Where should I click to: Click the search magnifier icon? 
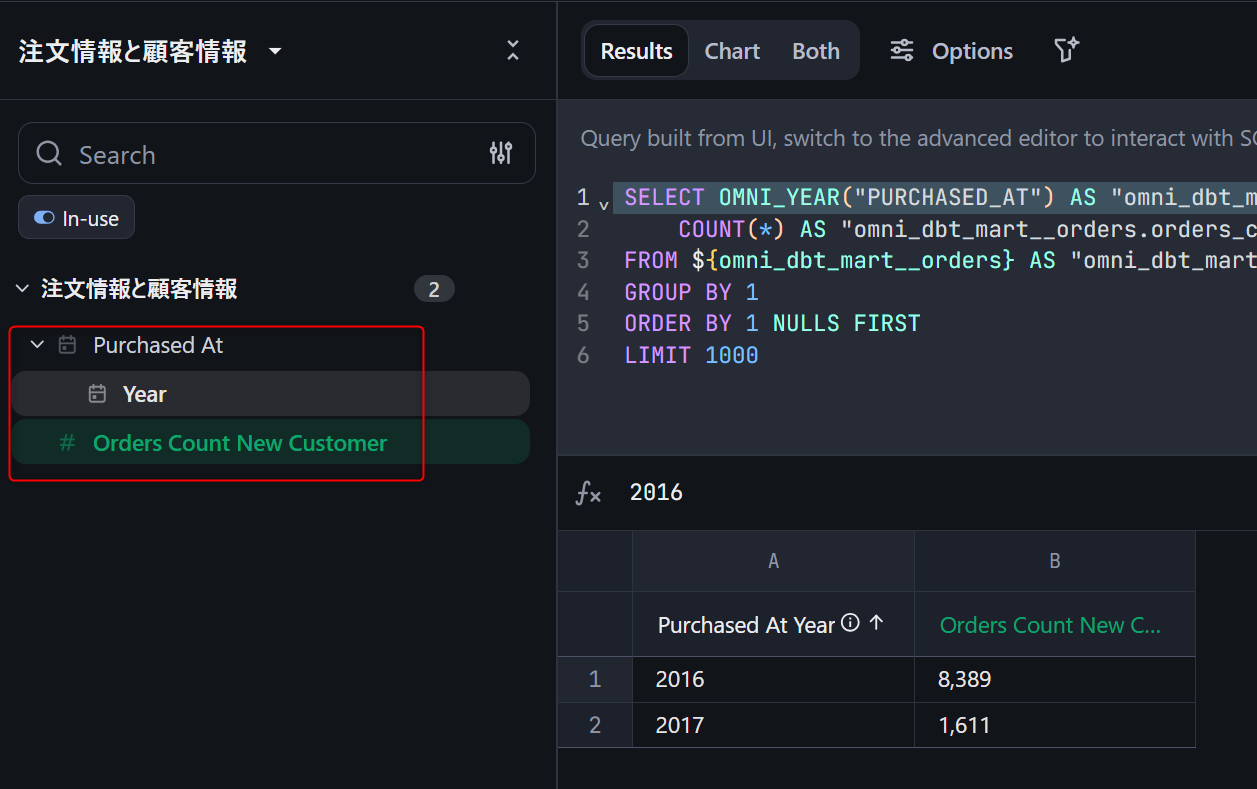pos(49,154)
